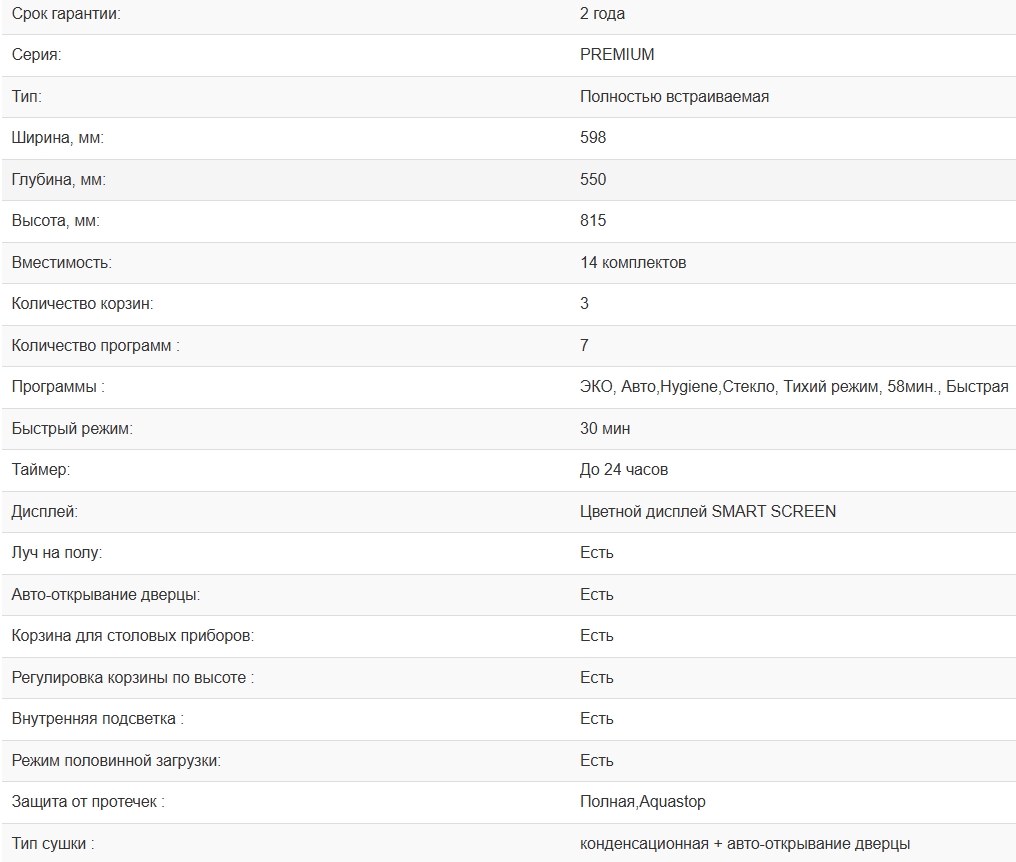Select the width value 598

[593, 138]
